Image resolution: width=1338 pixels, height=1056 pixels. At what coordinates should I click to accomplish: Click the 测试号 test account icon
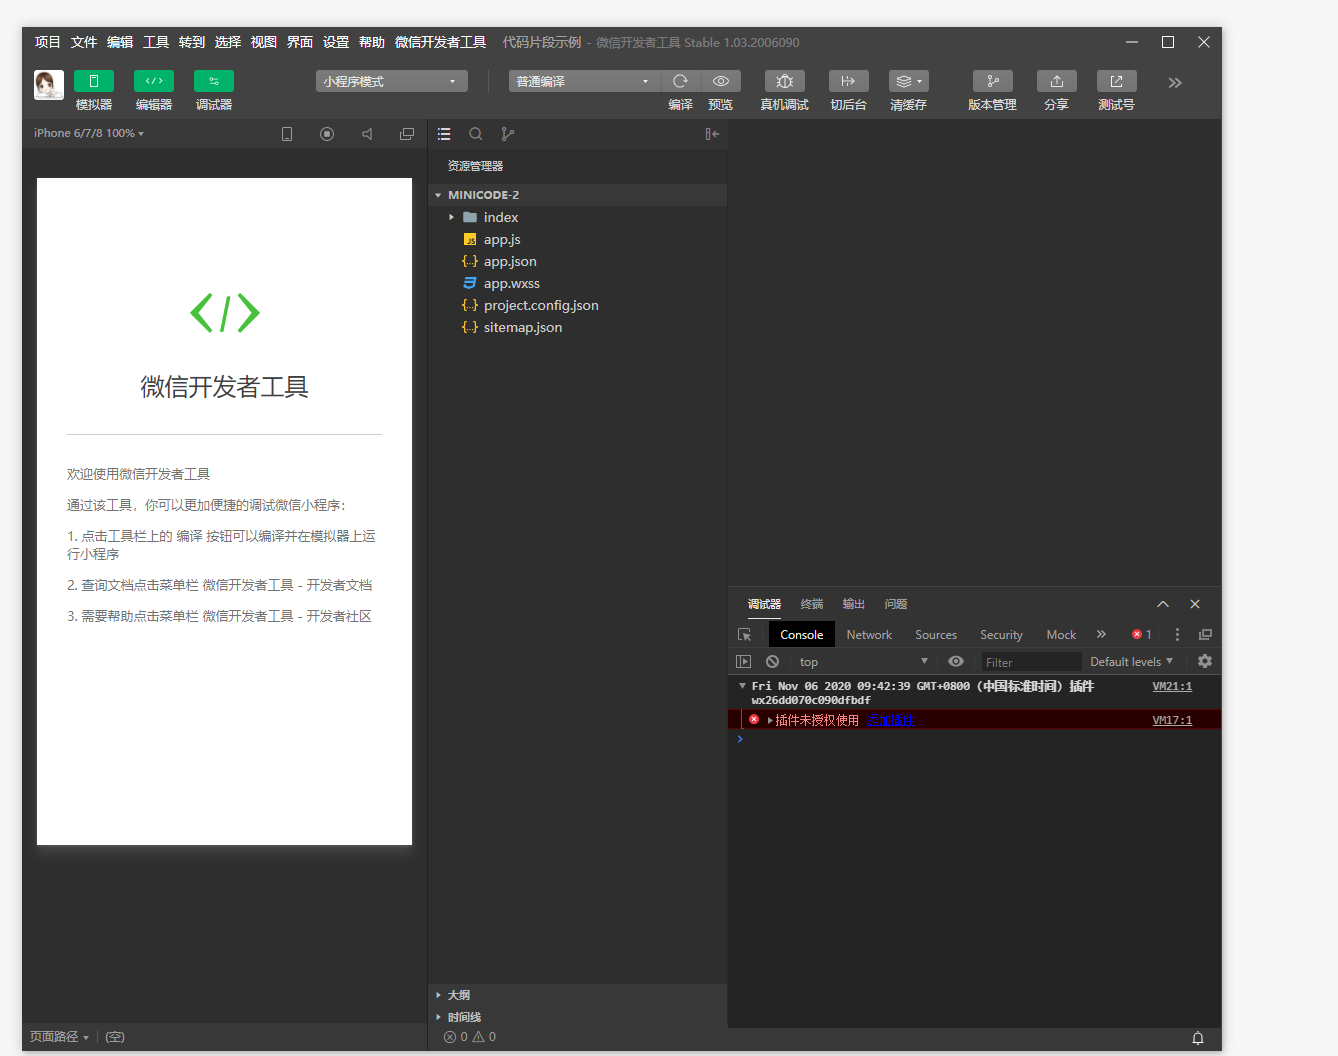coord(1117,81)
